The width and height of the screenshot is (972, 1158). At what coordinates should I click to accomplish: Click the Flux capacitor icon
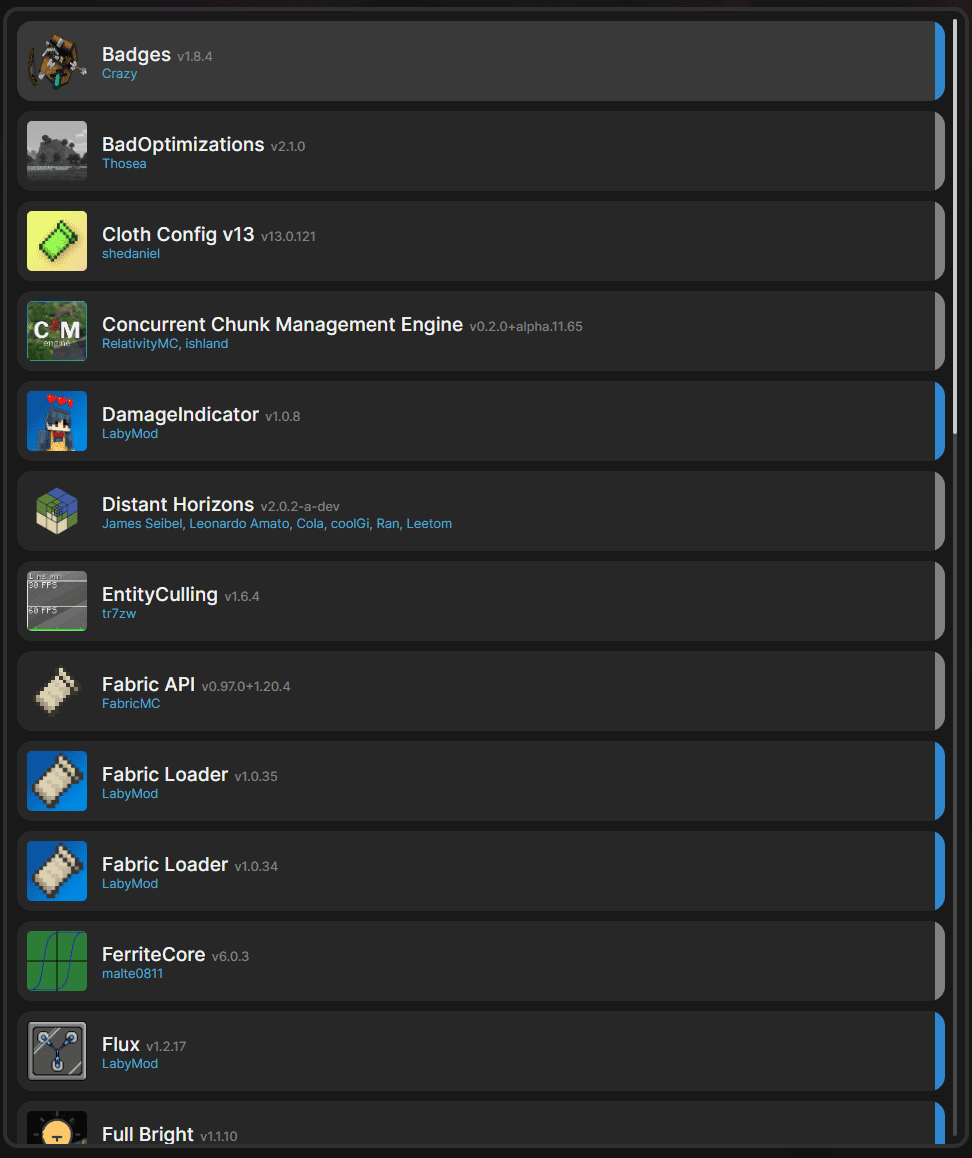click(x=57, y=1051)
